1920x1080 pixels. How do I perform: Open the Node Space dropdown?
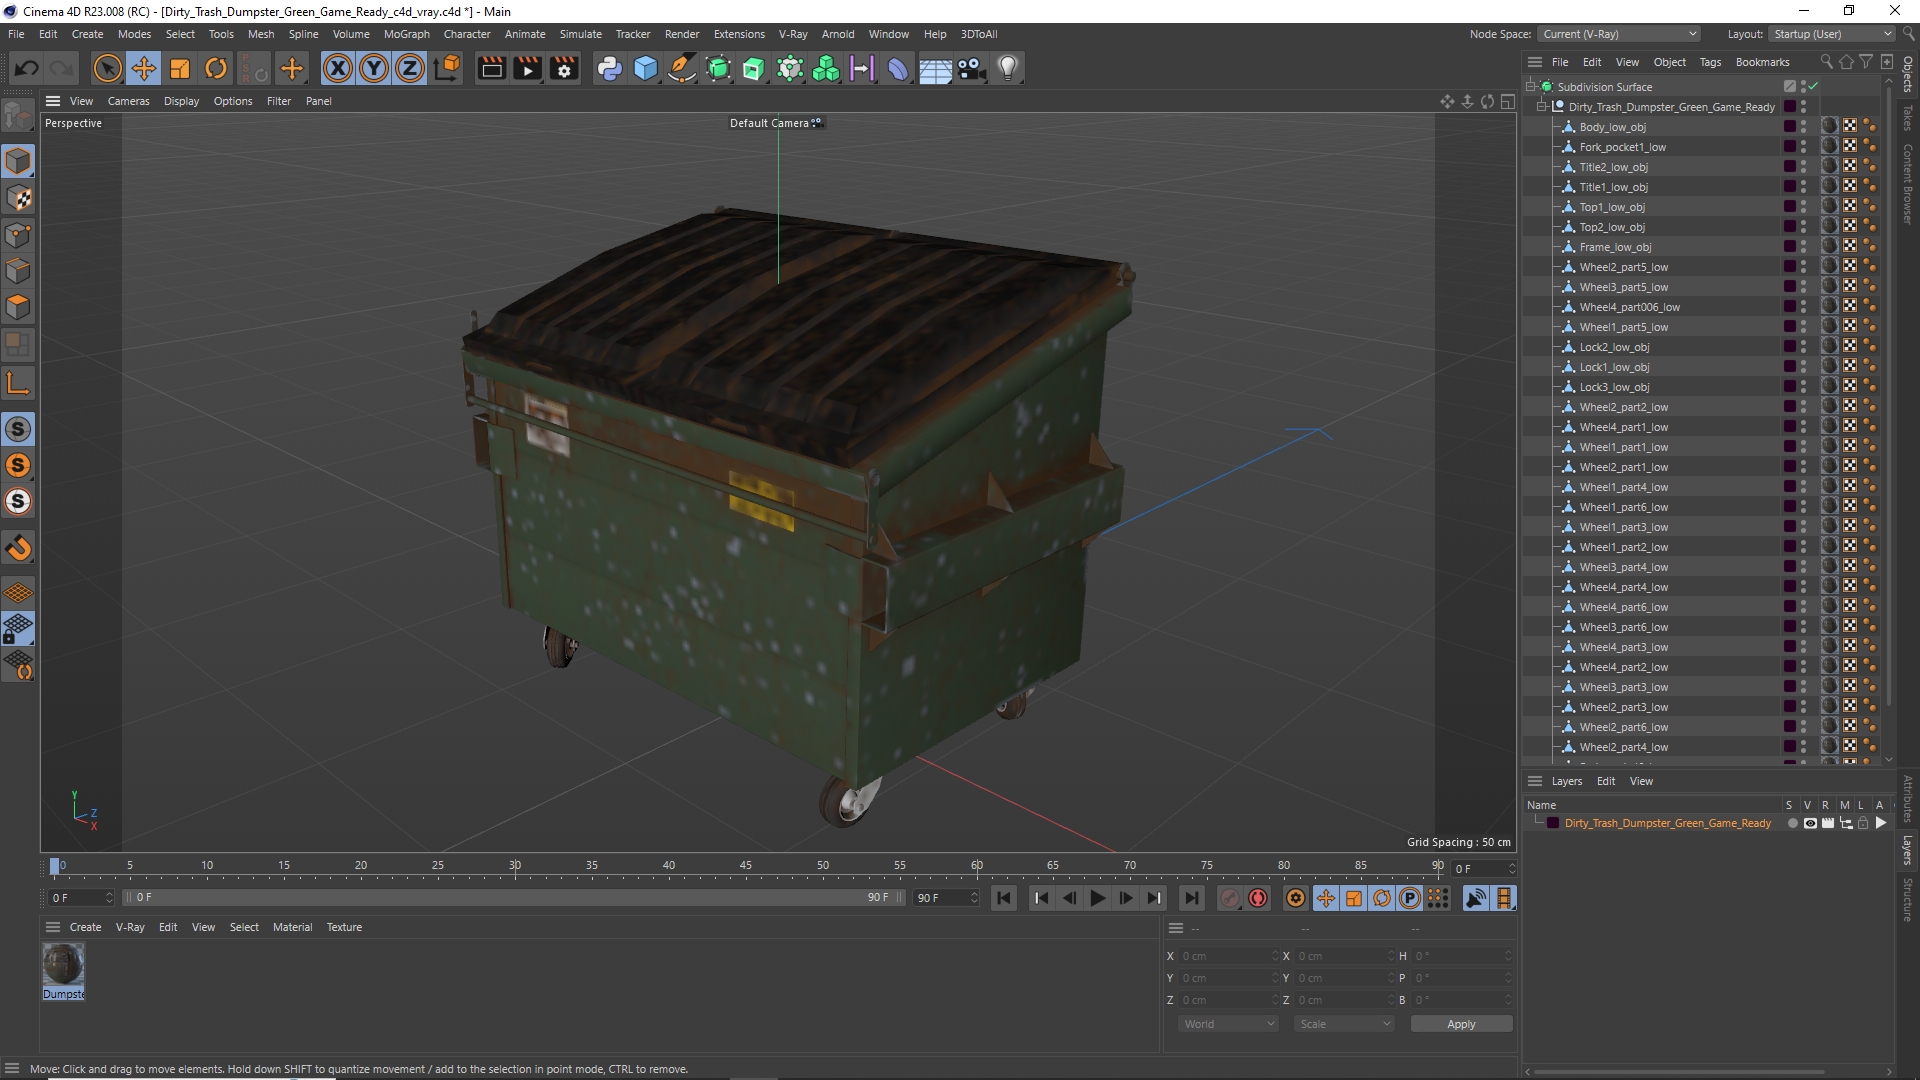1619,34
